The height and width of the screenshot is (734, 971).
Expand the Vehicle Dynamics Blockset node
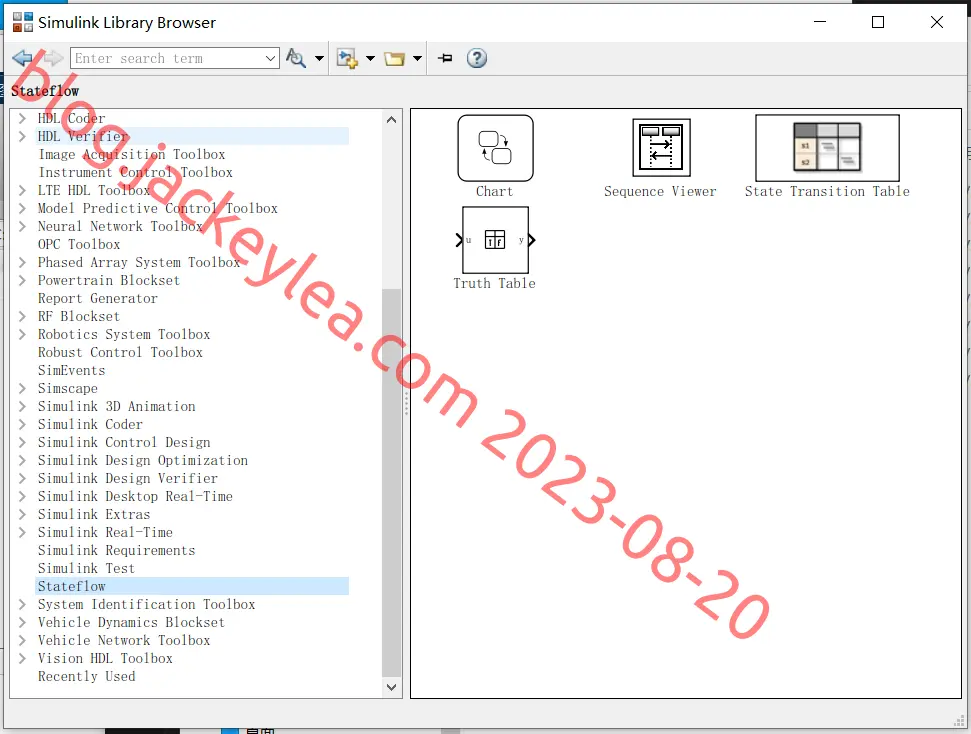coord(22,622)
